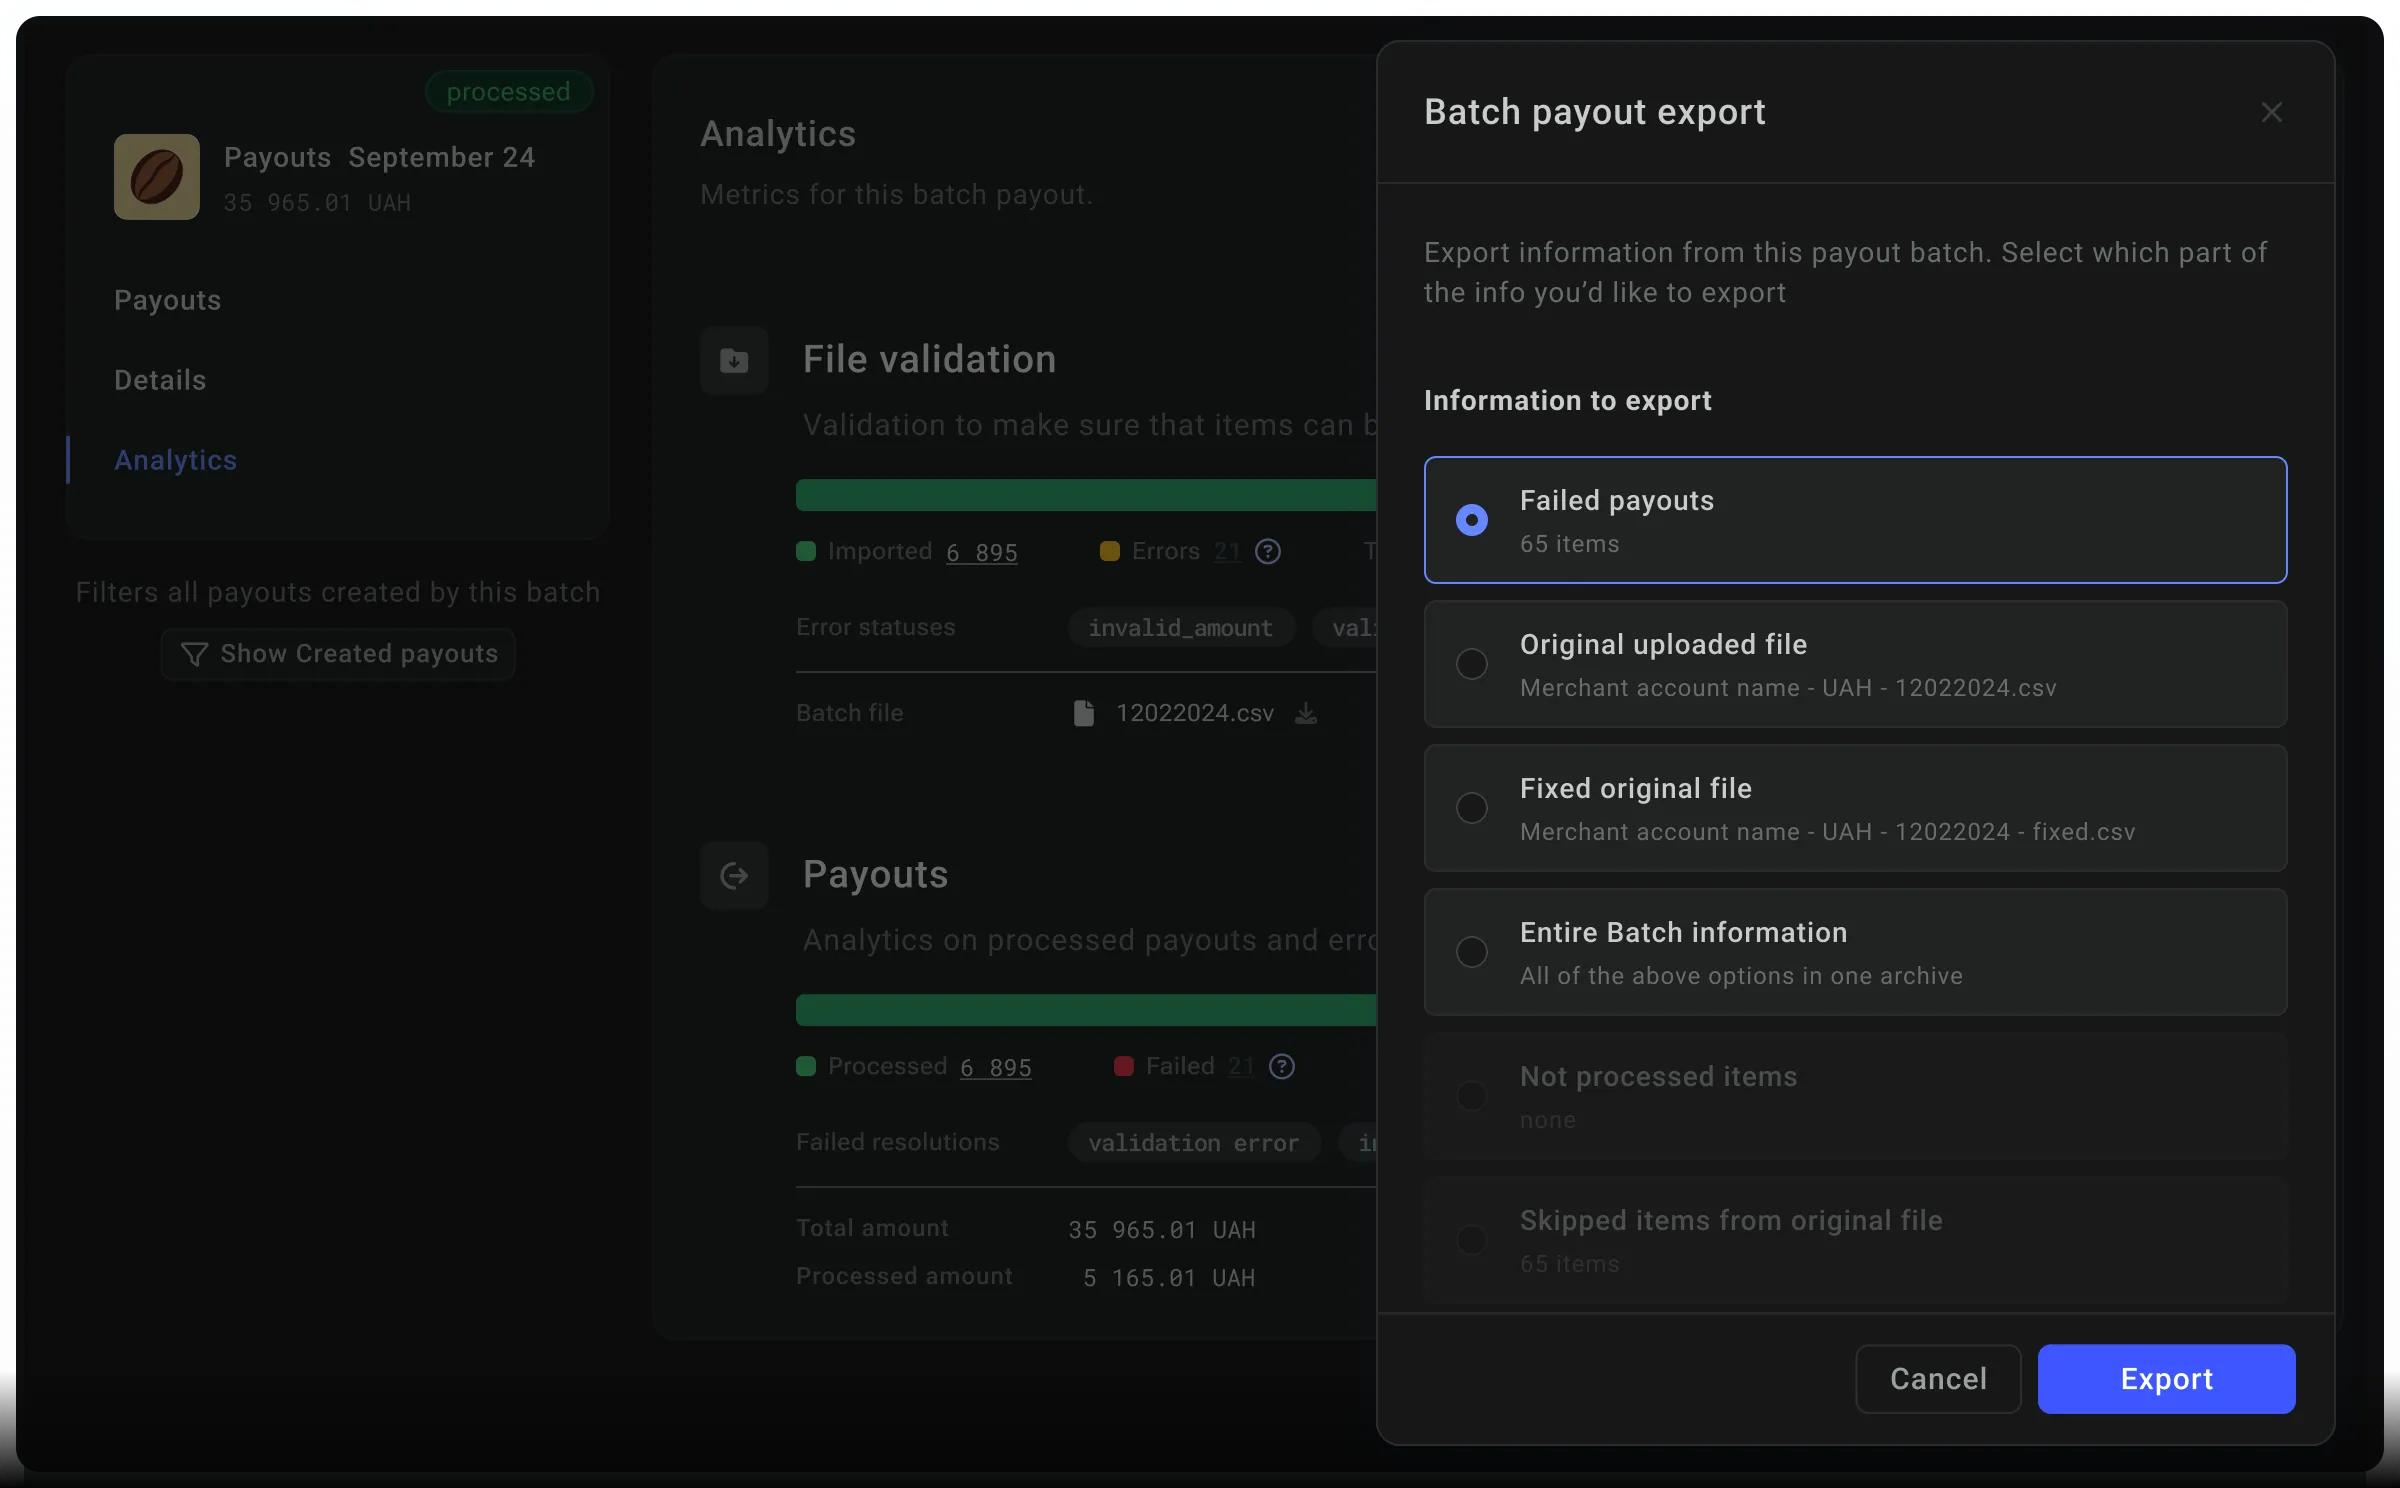Click the File validation green progress bar
This screenshot has height=1488, width=2400.
[x=1086, y=495]
